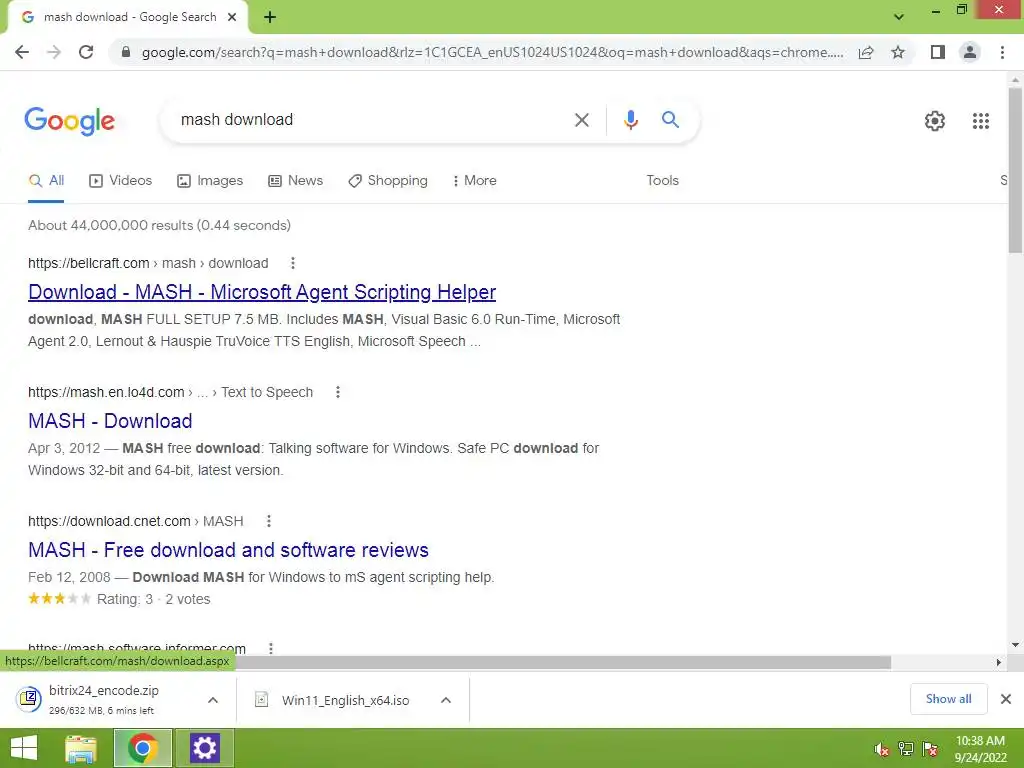Open Win11_English_x64.iso download item
Image resolution: width=1024 pixels, height=768 pixels.
coord(332,700)
